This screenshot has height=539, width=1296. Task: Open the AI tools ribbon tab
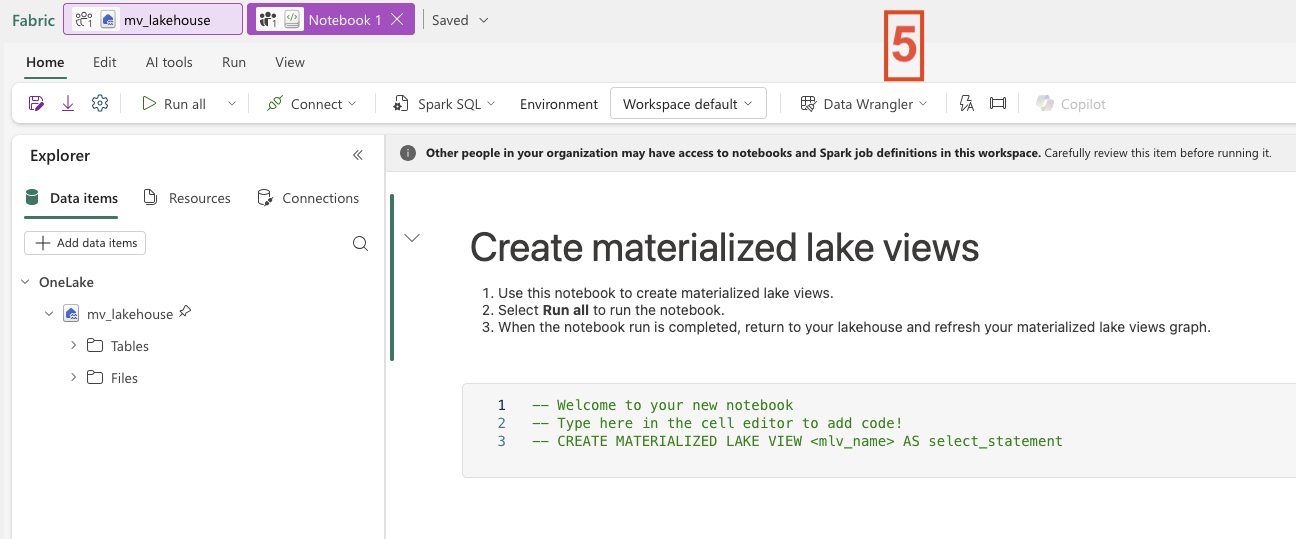point(169,62)
